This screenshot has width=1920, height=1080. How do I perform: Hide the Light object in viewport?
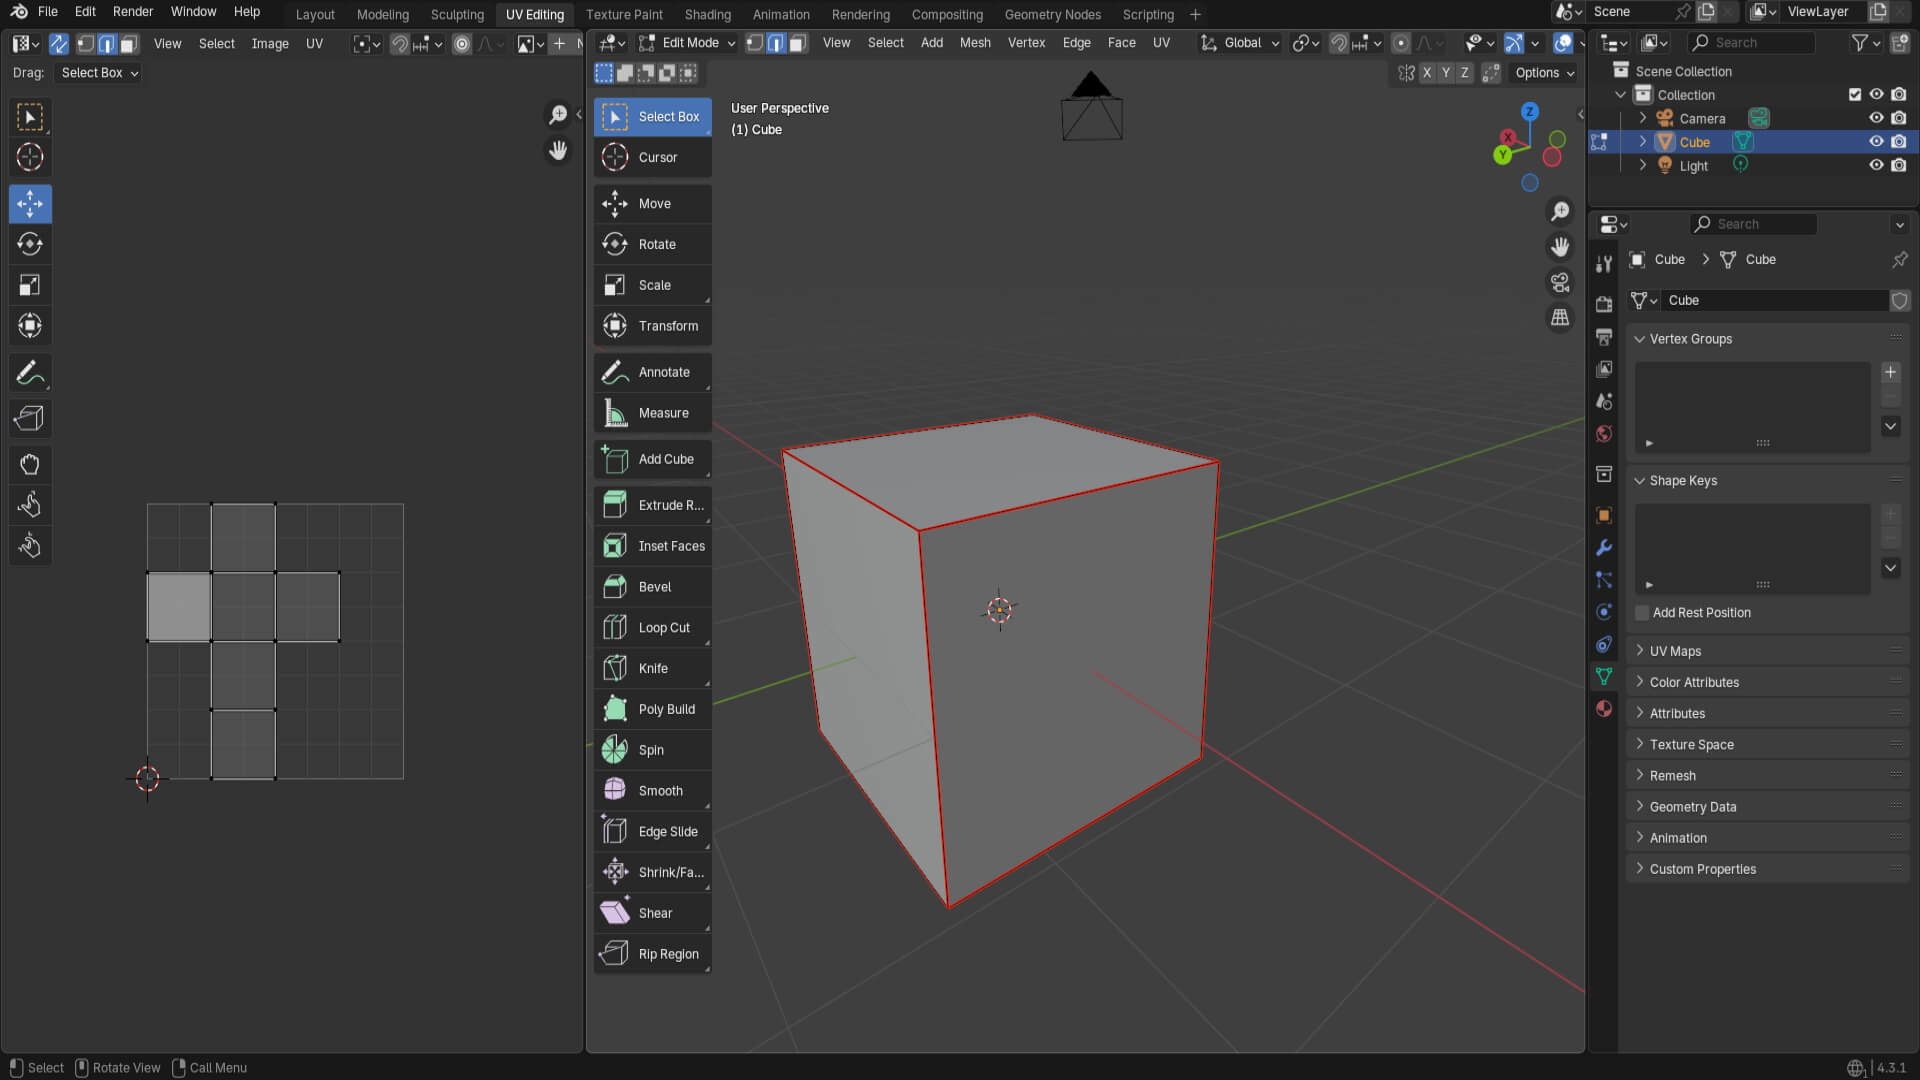(x=1876, y=165)
